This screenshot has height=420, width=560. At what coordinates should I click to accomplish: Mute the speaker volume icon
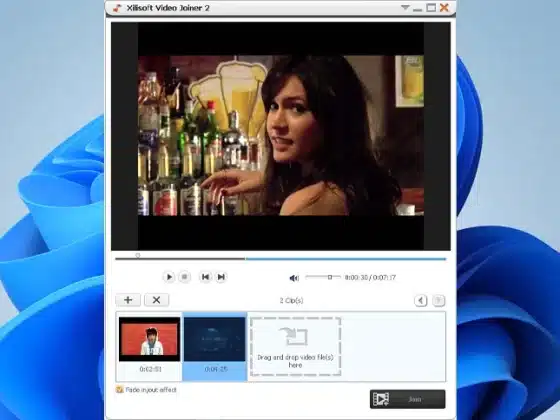coord(294,278)
